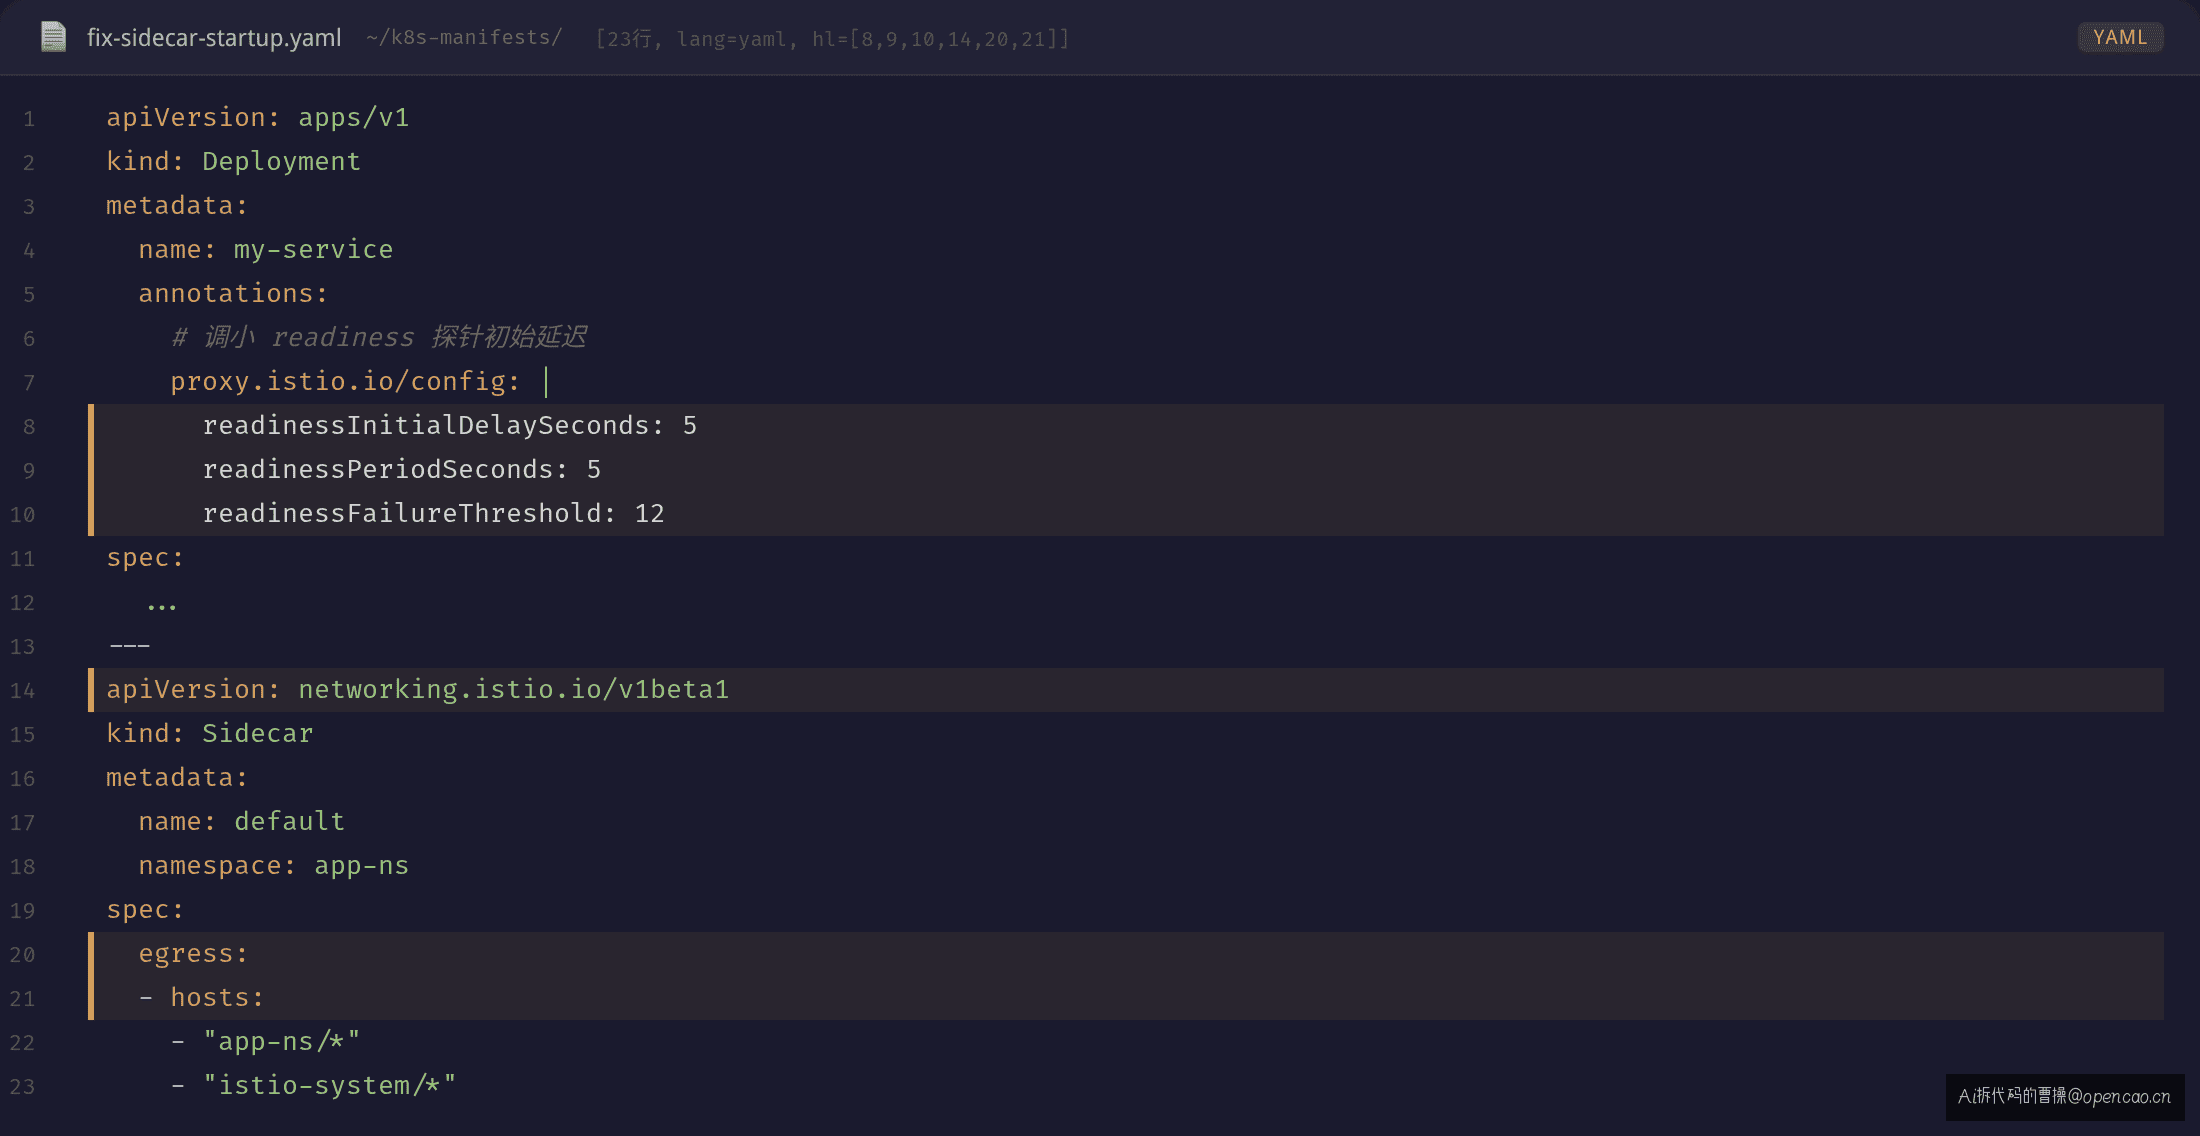Click 'kind: Sidecar' line
This screenshot has height=1136, width=2200.
[210, 734]
